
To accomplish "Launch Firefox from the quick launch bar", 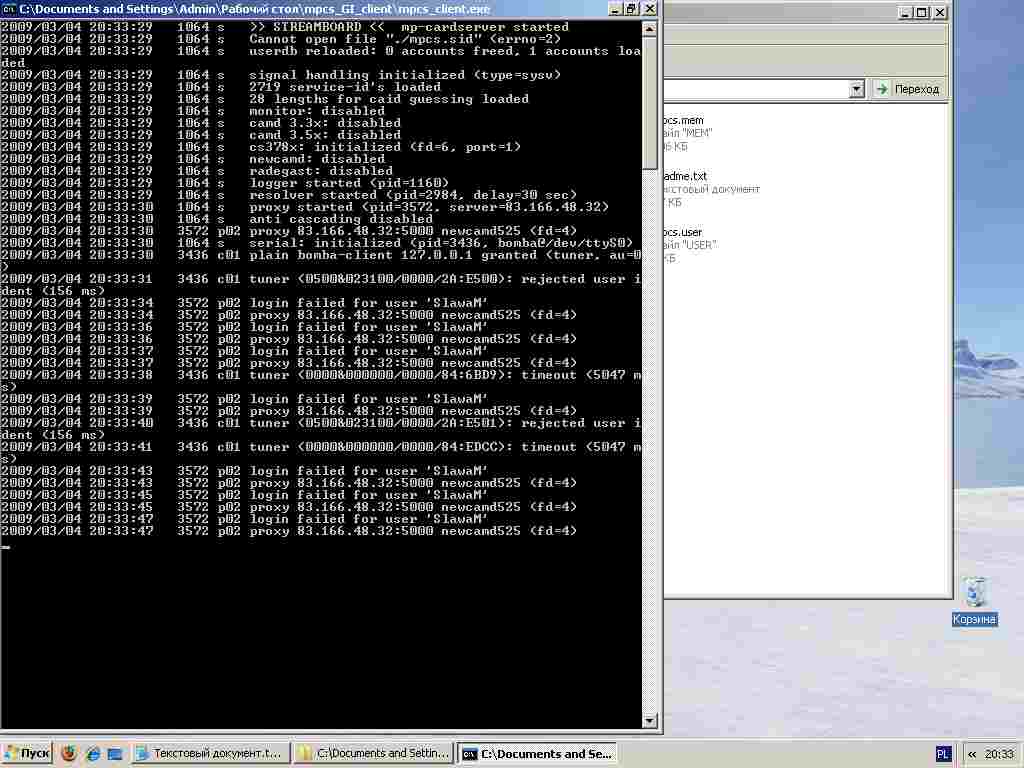I will tap(69, 753).
